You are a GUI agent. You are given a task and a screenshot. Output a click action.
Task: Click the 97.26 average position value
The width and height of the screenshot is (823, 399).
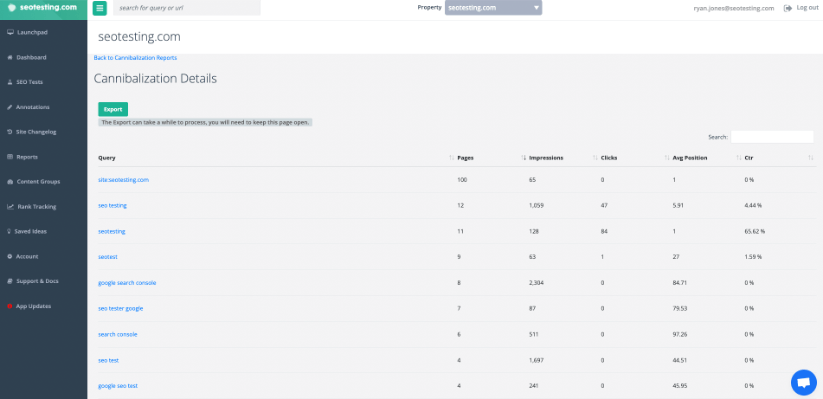(x=680, y=334)
